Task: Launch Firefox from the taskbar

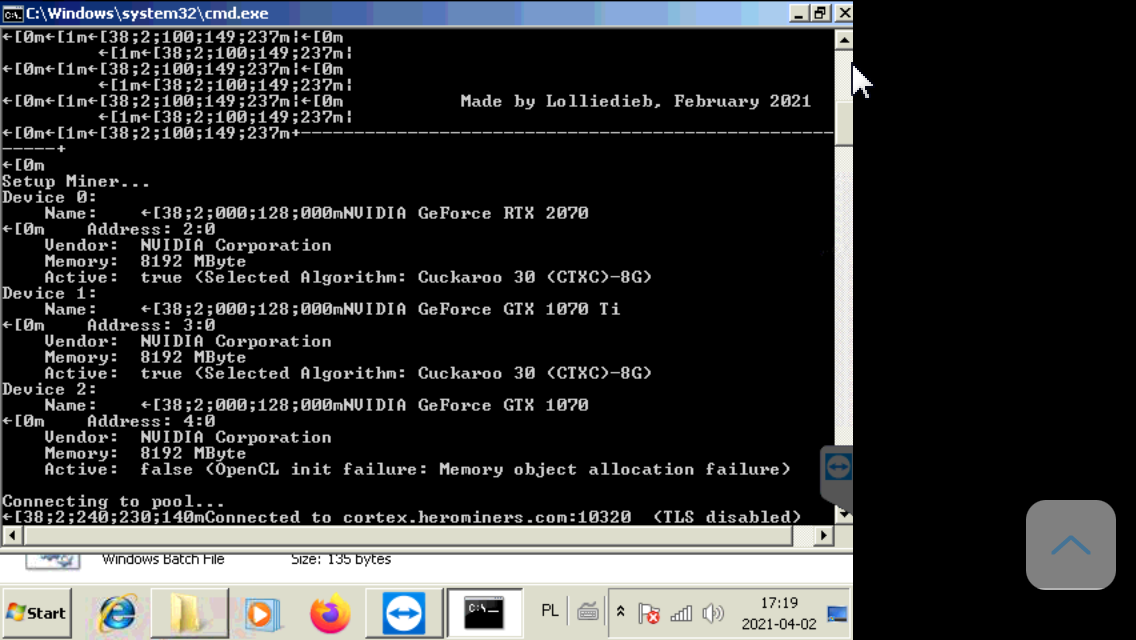Action: (330, 613)
